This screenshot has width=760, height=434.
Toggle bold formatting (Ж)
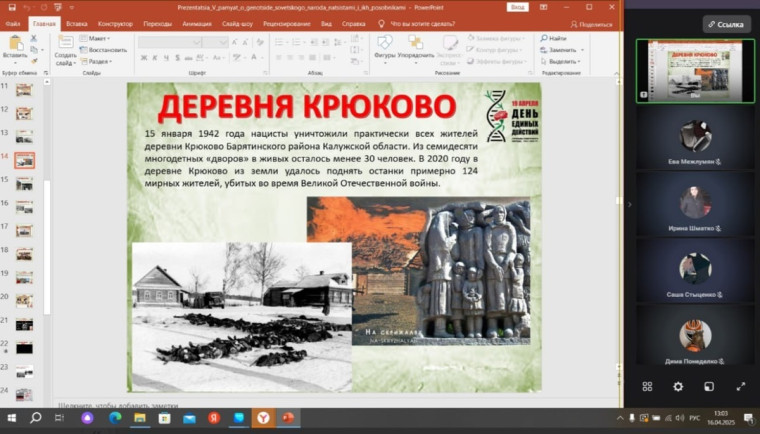144,58
